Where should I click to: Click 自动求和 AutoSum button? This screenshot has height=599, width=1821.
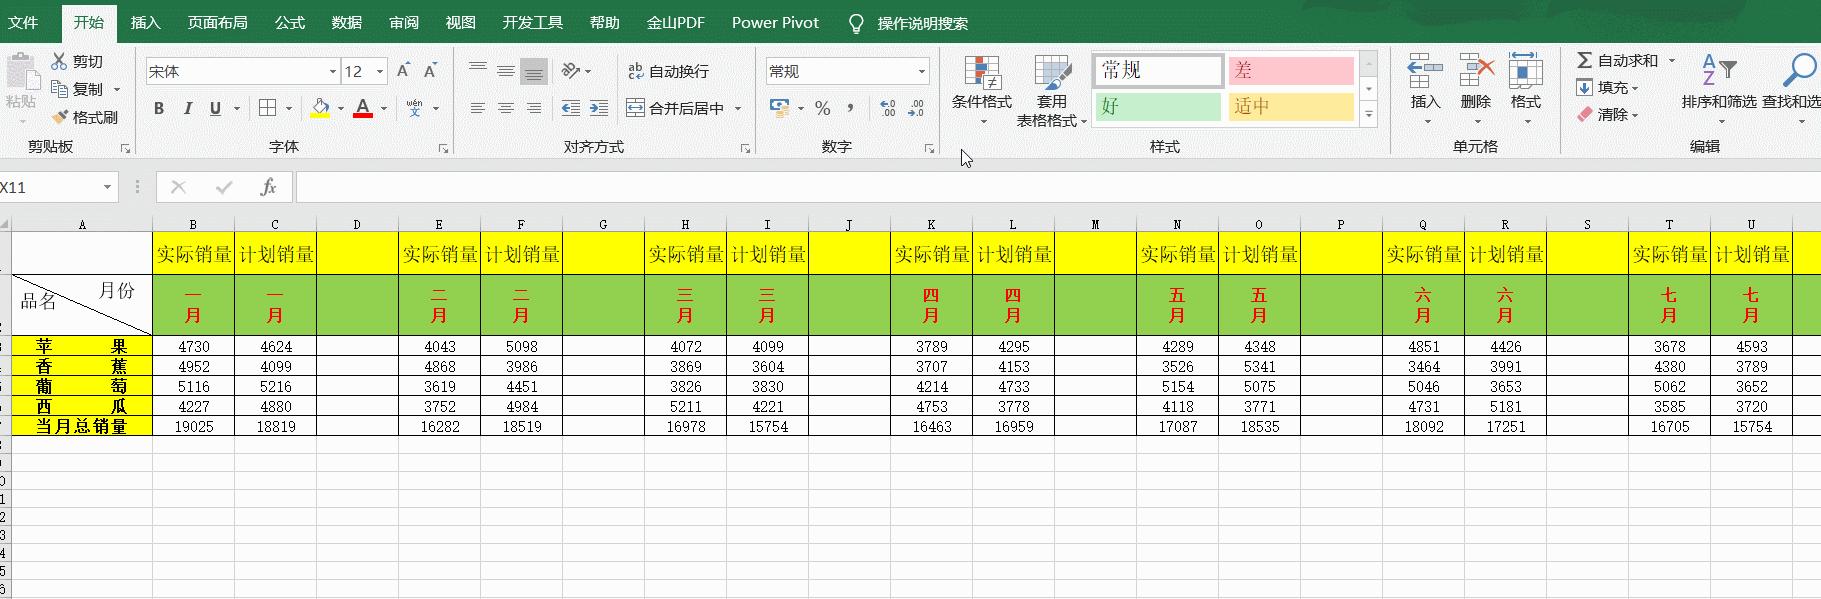[1617, 61]
